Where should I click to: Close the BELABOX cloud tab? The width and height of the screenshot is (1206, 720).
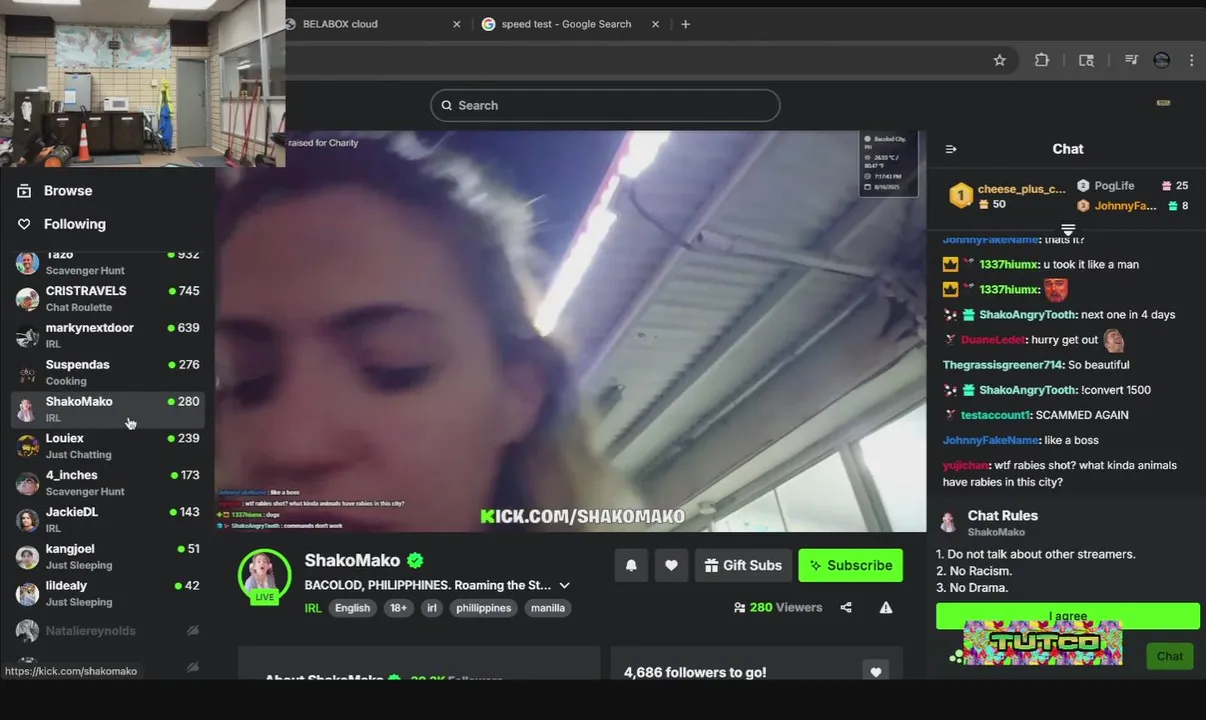pos(457,24)
